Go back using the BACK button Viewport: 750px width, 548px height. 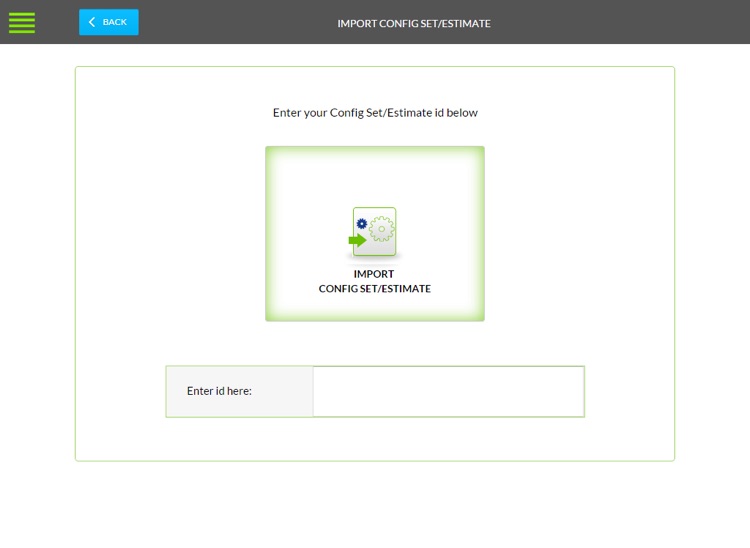(109, 22)
